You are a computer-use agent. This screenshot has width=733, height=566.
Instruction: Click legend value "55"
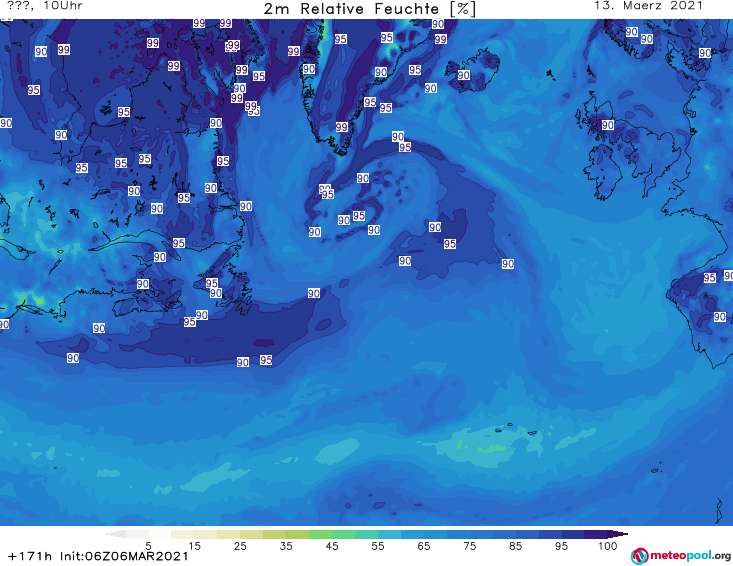coord(378,546)
